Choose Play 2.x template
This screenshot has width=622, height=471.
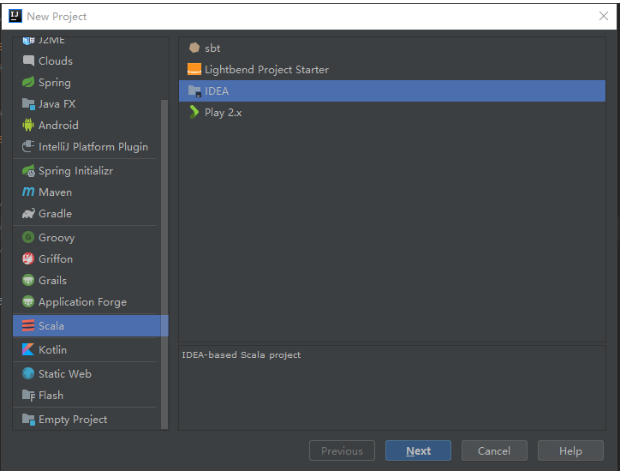392,112
